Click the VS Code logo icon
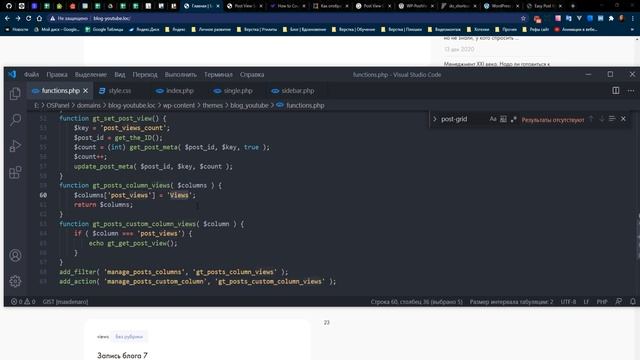The image size is (640, 360). click(12, 74)
